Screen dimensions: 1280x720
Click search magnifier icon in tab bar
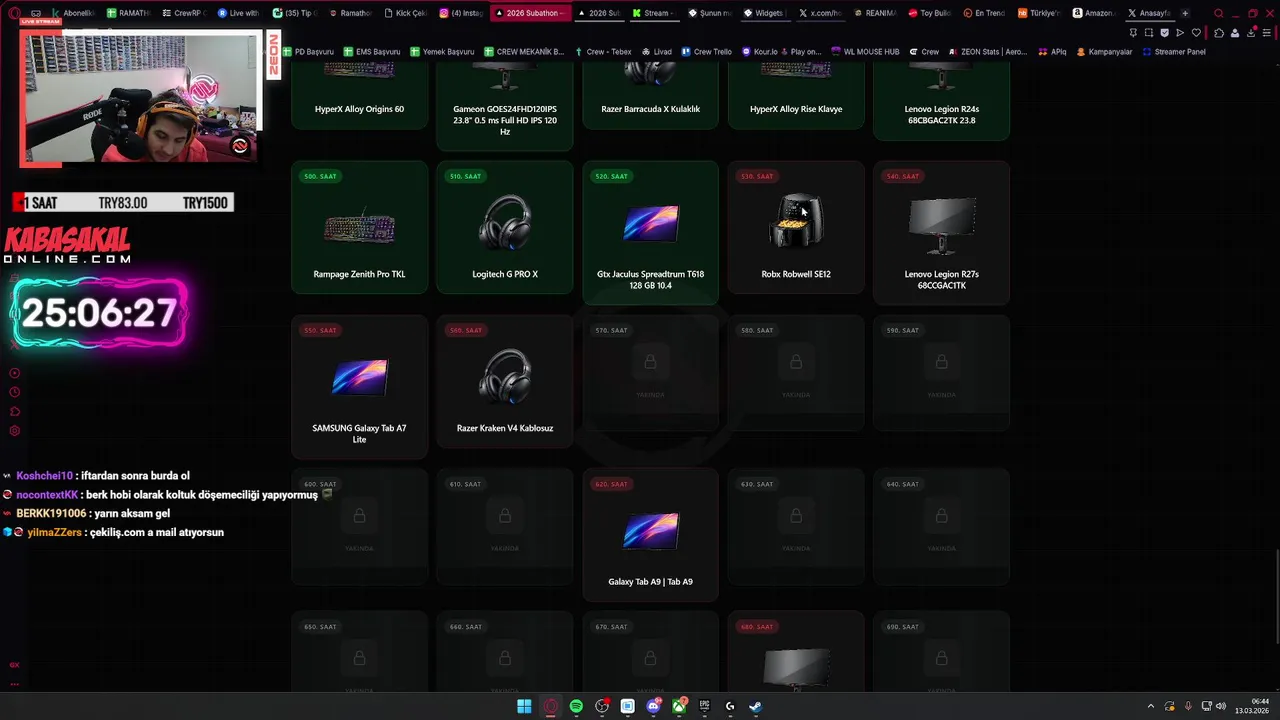pos(1218,13)
